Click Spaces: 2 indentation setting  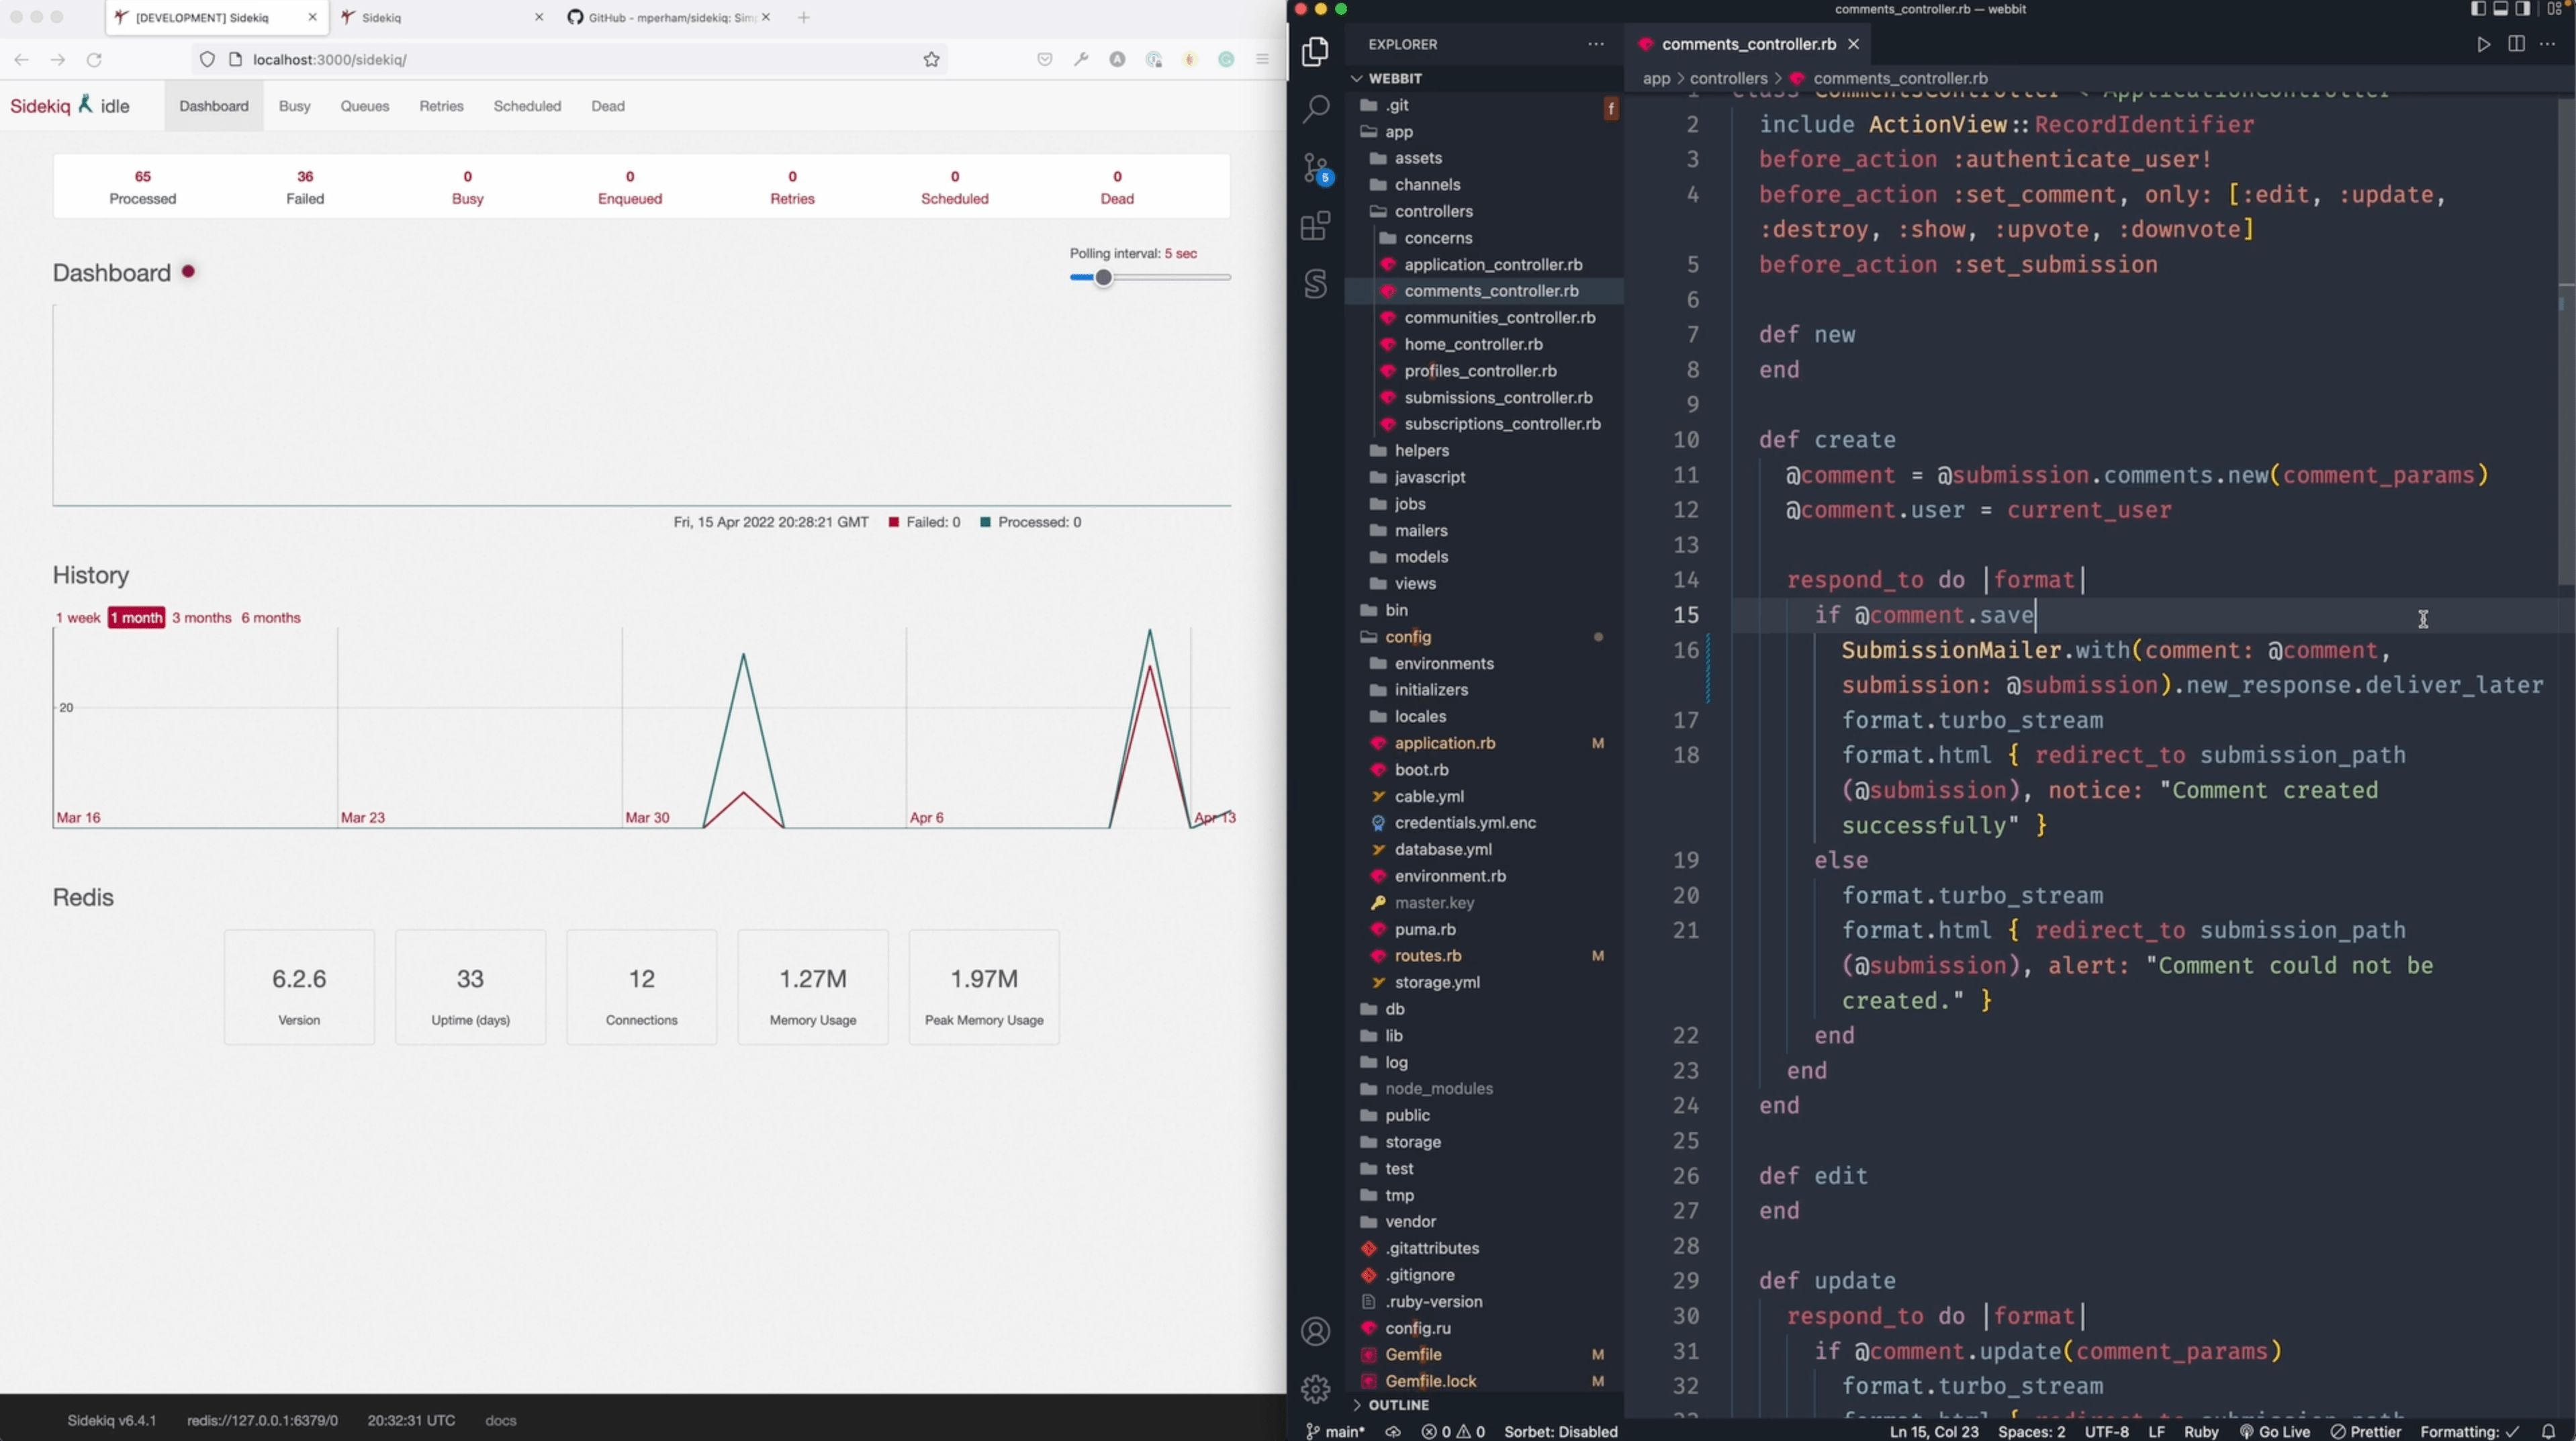[x=2031, y=1431]
